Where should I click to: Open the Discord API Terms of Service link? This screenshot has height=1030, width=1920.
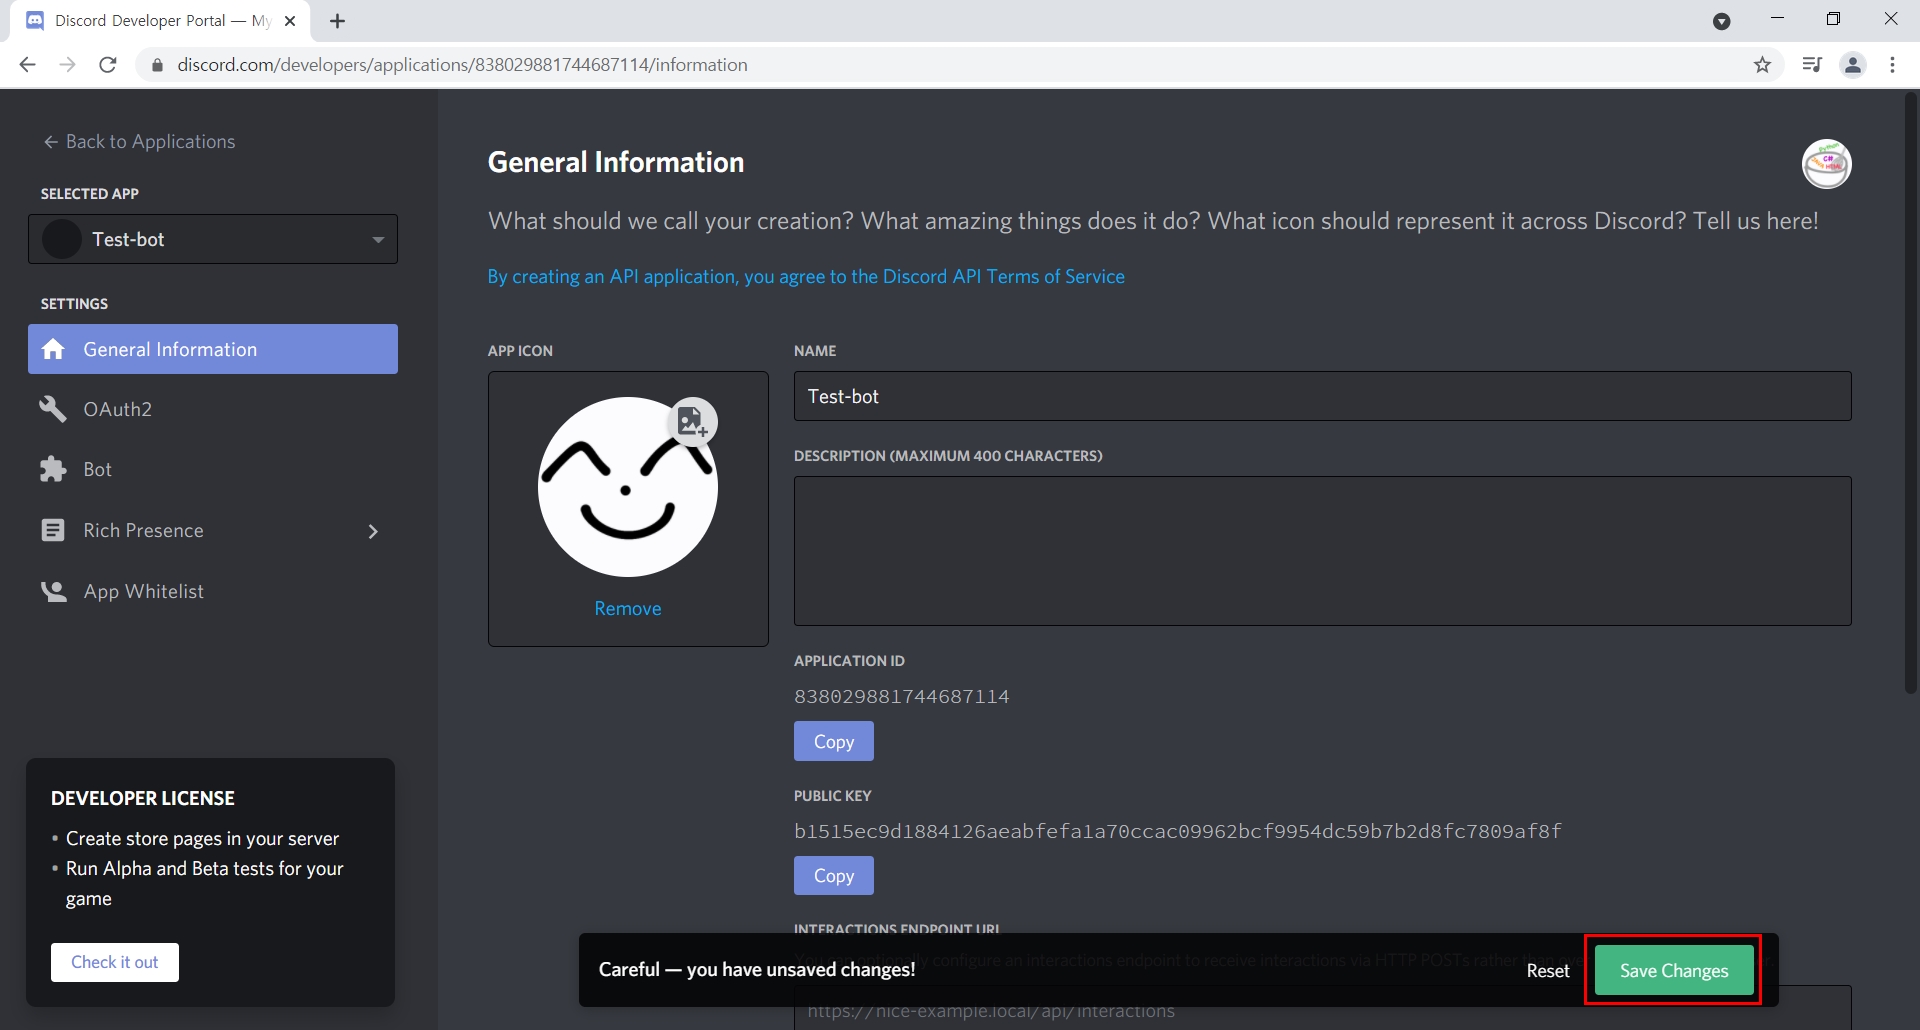point(806,277)
